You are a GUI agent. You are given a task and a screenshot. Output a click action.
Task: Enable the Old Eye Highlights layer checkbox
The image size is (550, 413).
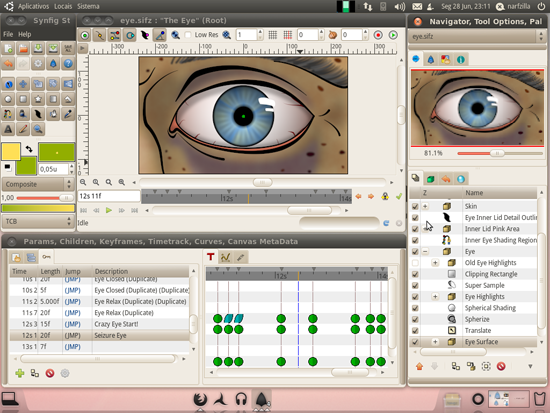pyautogui.click(x=415, y=263)
